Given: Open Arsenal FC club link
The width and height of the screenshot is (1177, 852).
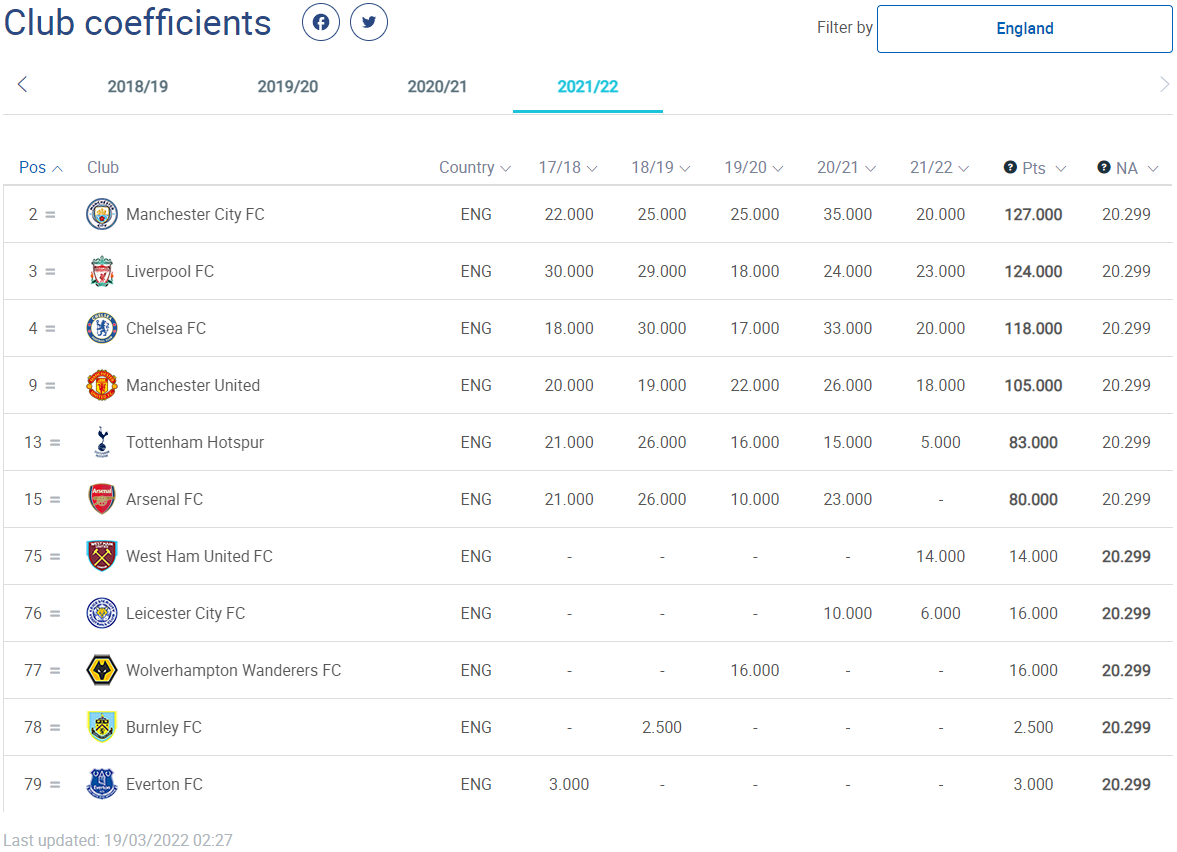Looking at the screenshot, I should [164, 499].
